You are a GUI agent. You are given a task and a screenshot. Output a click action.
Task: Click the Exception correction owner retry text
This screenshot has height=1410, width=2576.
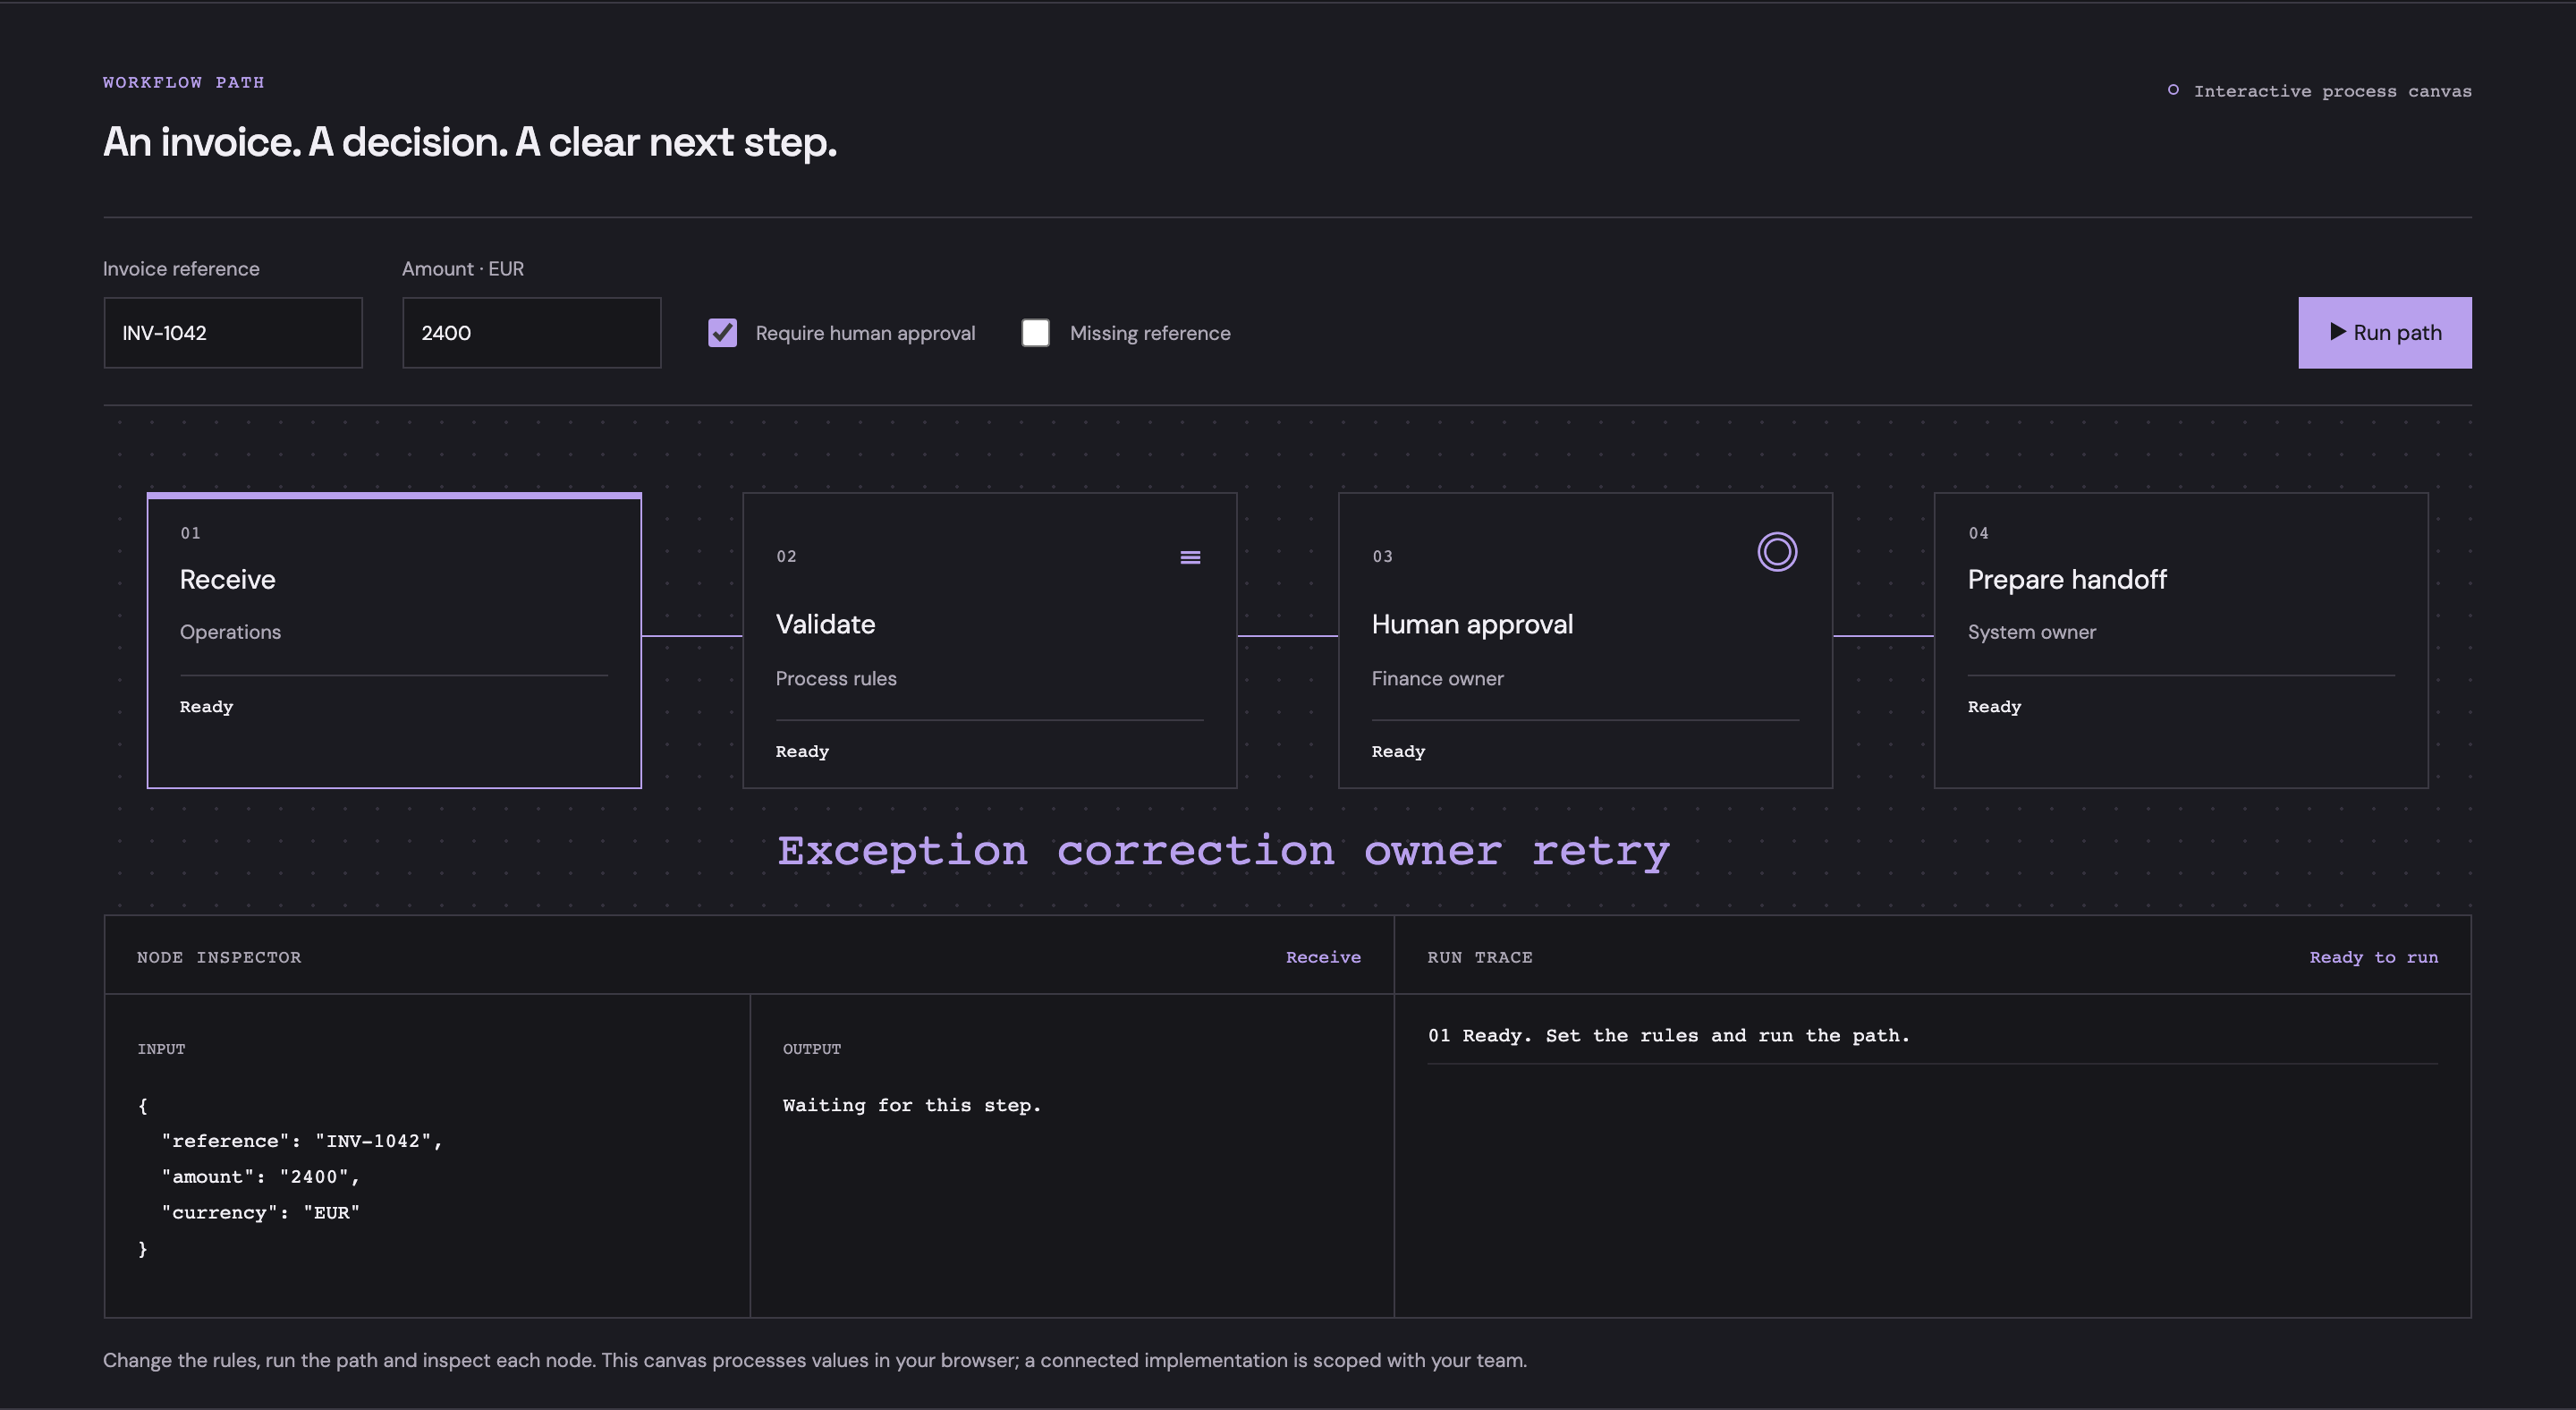pyautogui.click(x=1223, y=851)
